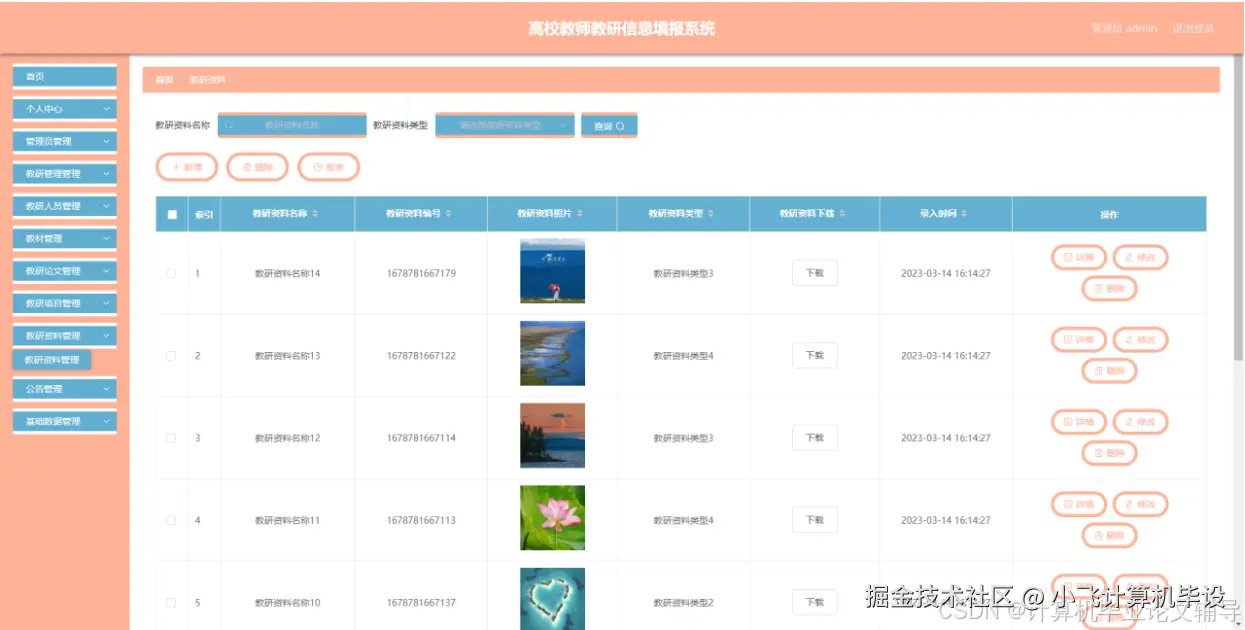Check the checkbox for row 1
This screenshot has height=630, width=1245.
pyautogui.click(x=170, y=271)
